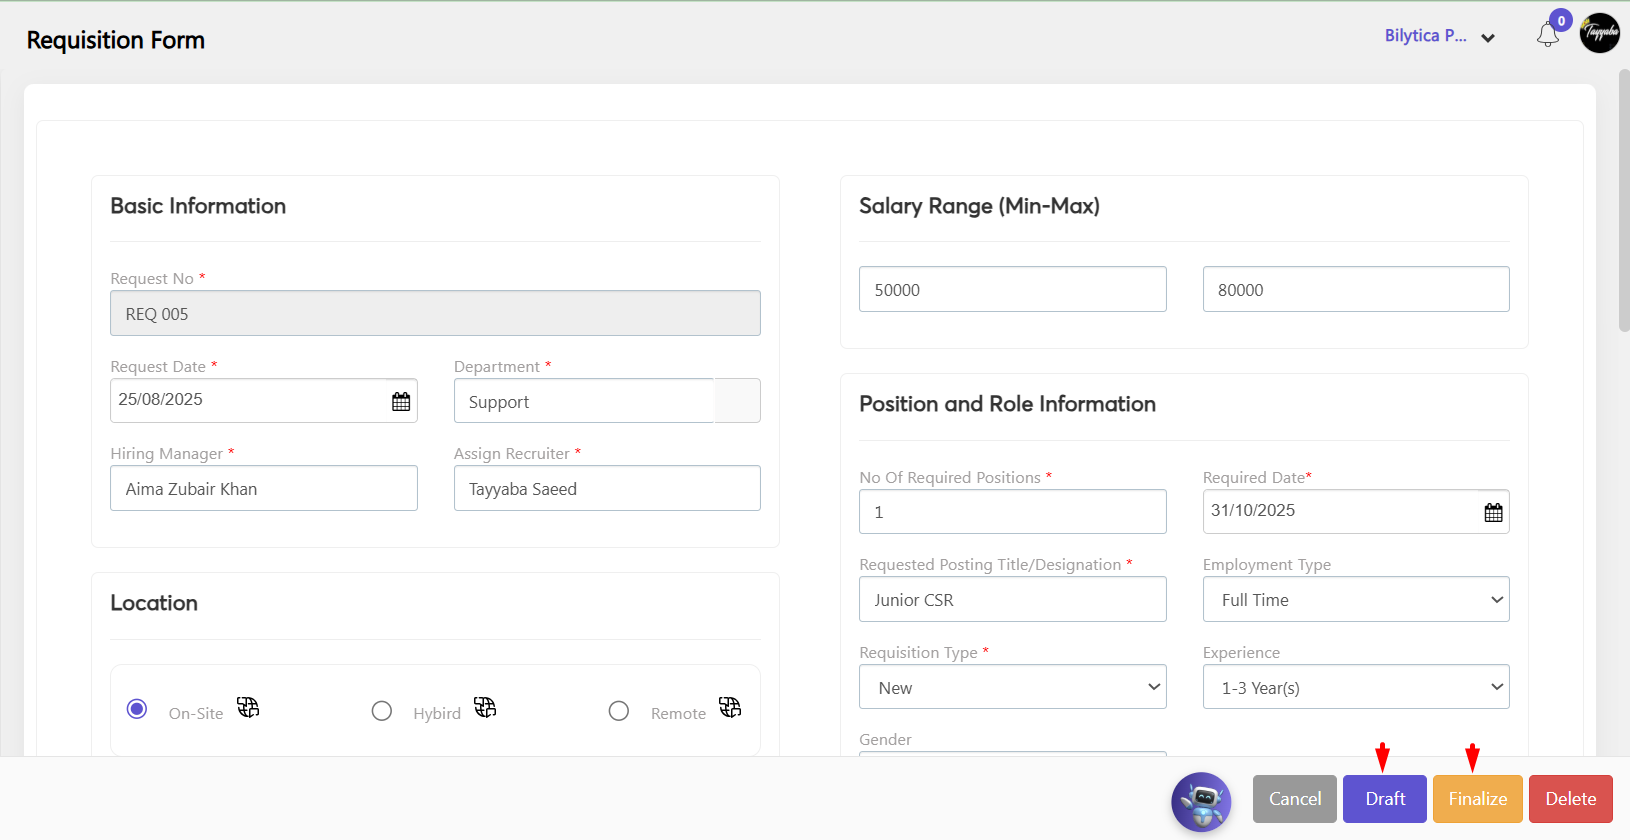
Task: Open the Request Date calendar picker
Action: pos(401,401)
